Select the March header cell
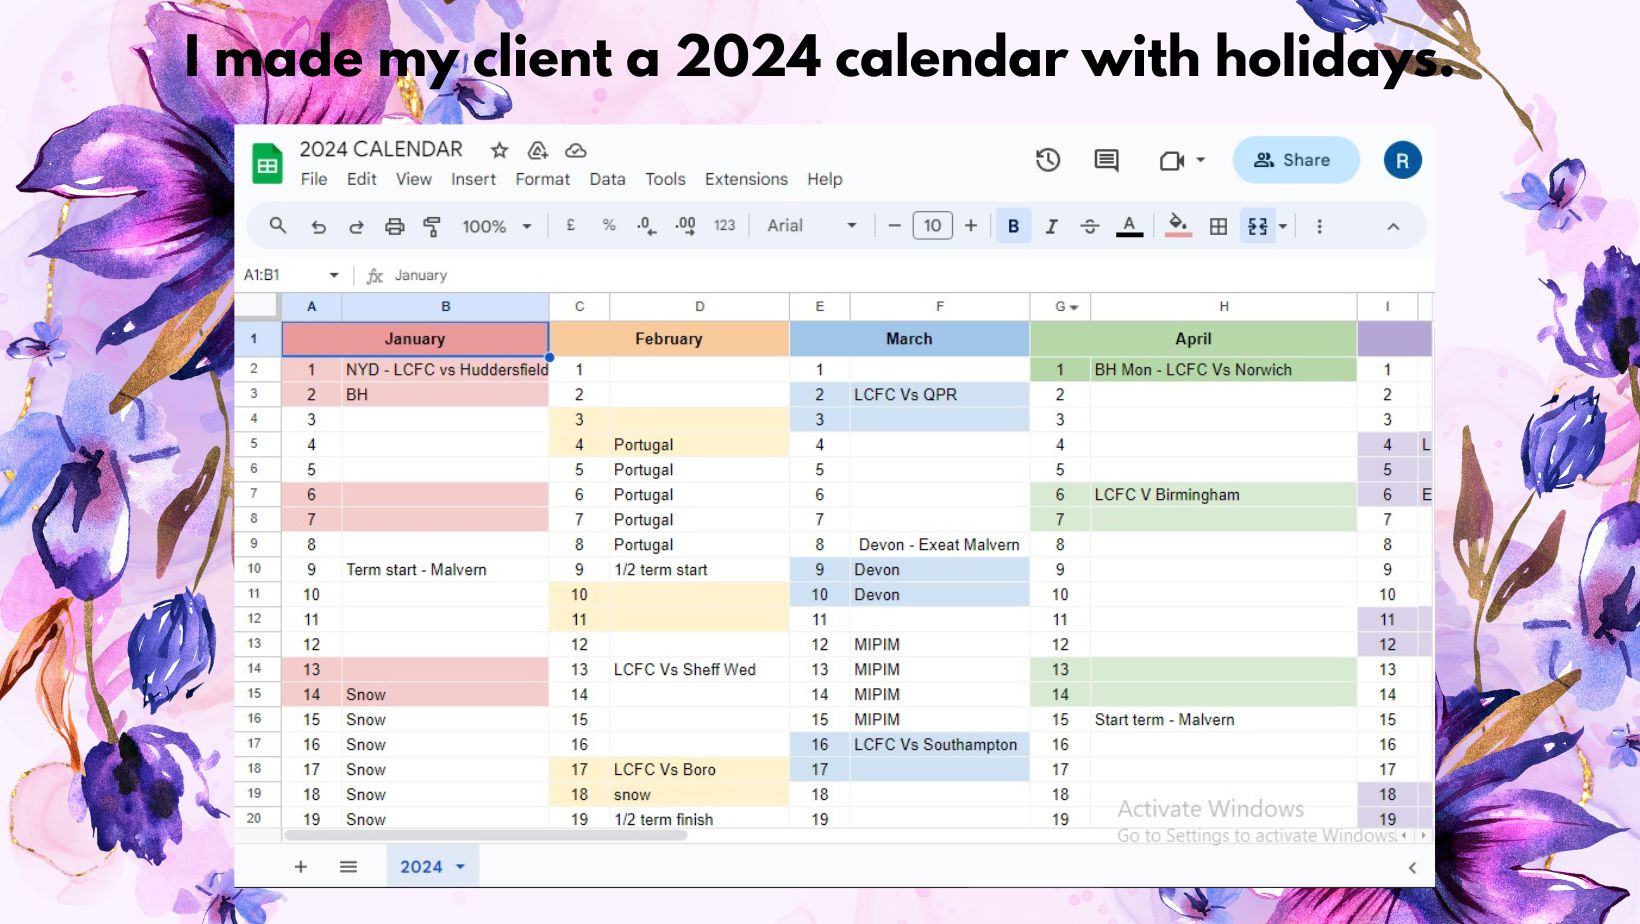Screen dimensions: 1640x924 (909, 339)
